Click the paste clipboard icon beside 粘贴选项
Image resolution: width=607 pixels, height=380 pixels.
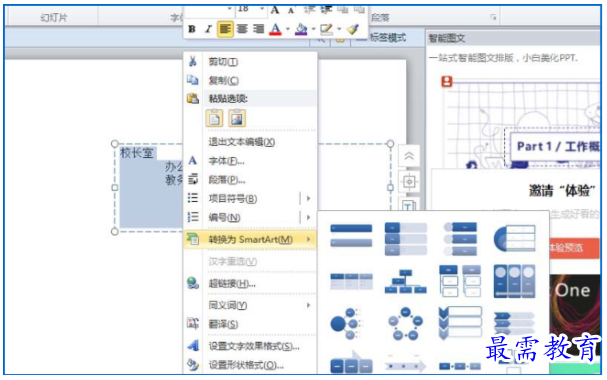point(193,98)
